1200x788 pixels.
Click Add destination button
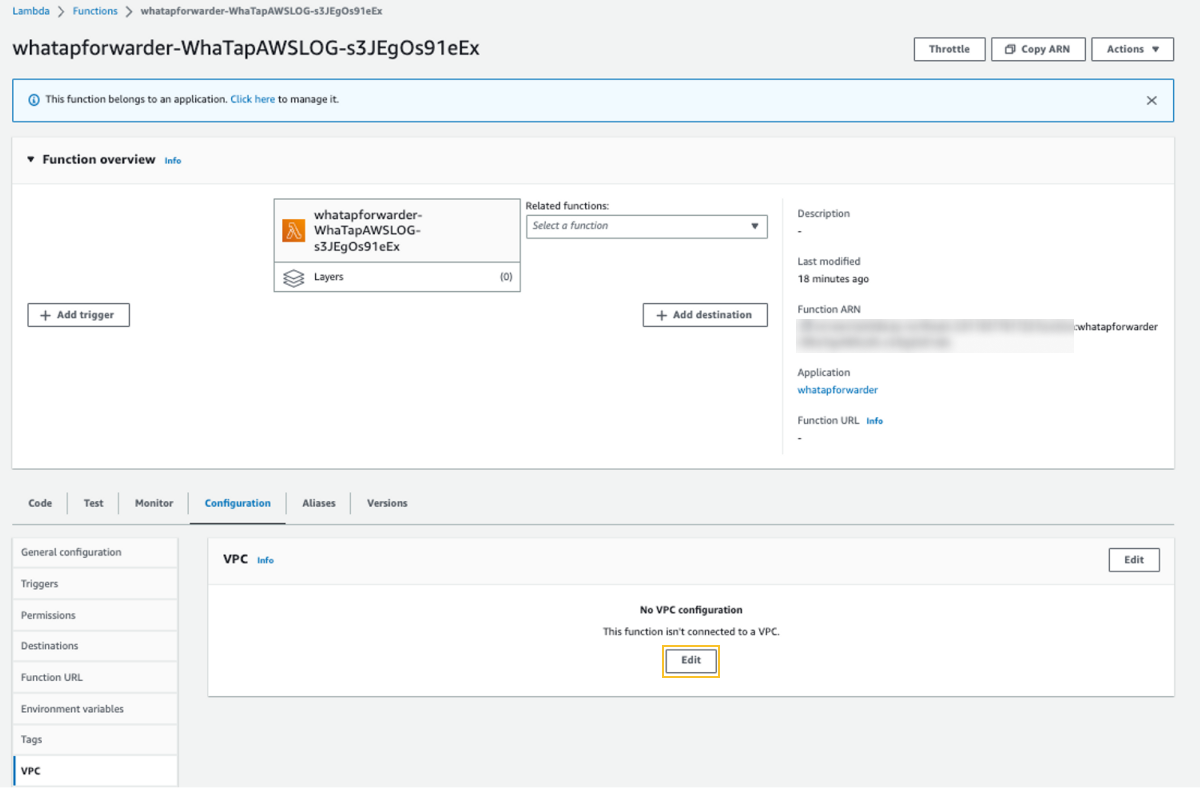pos(705,315)
